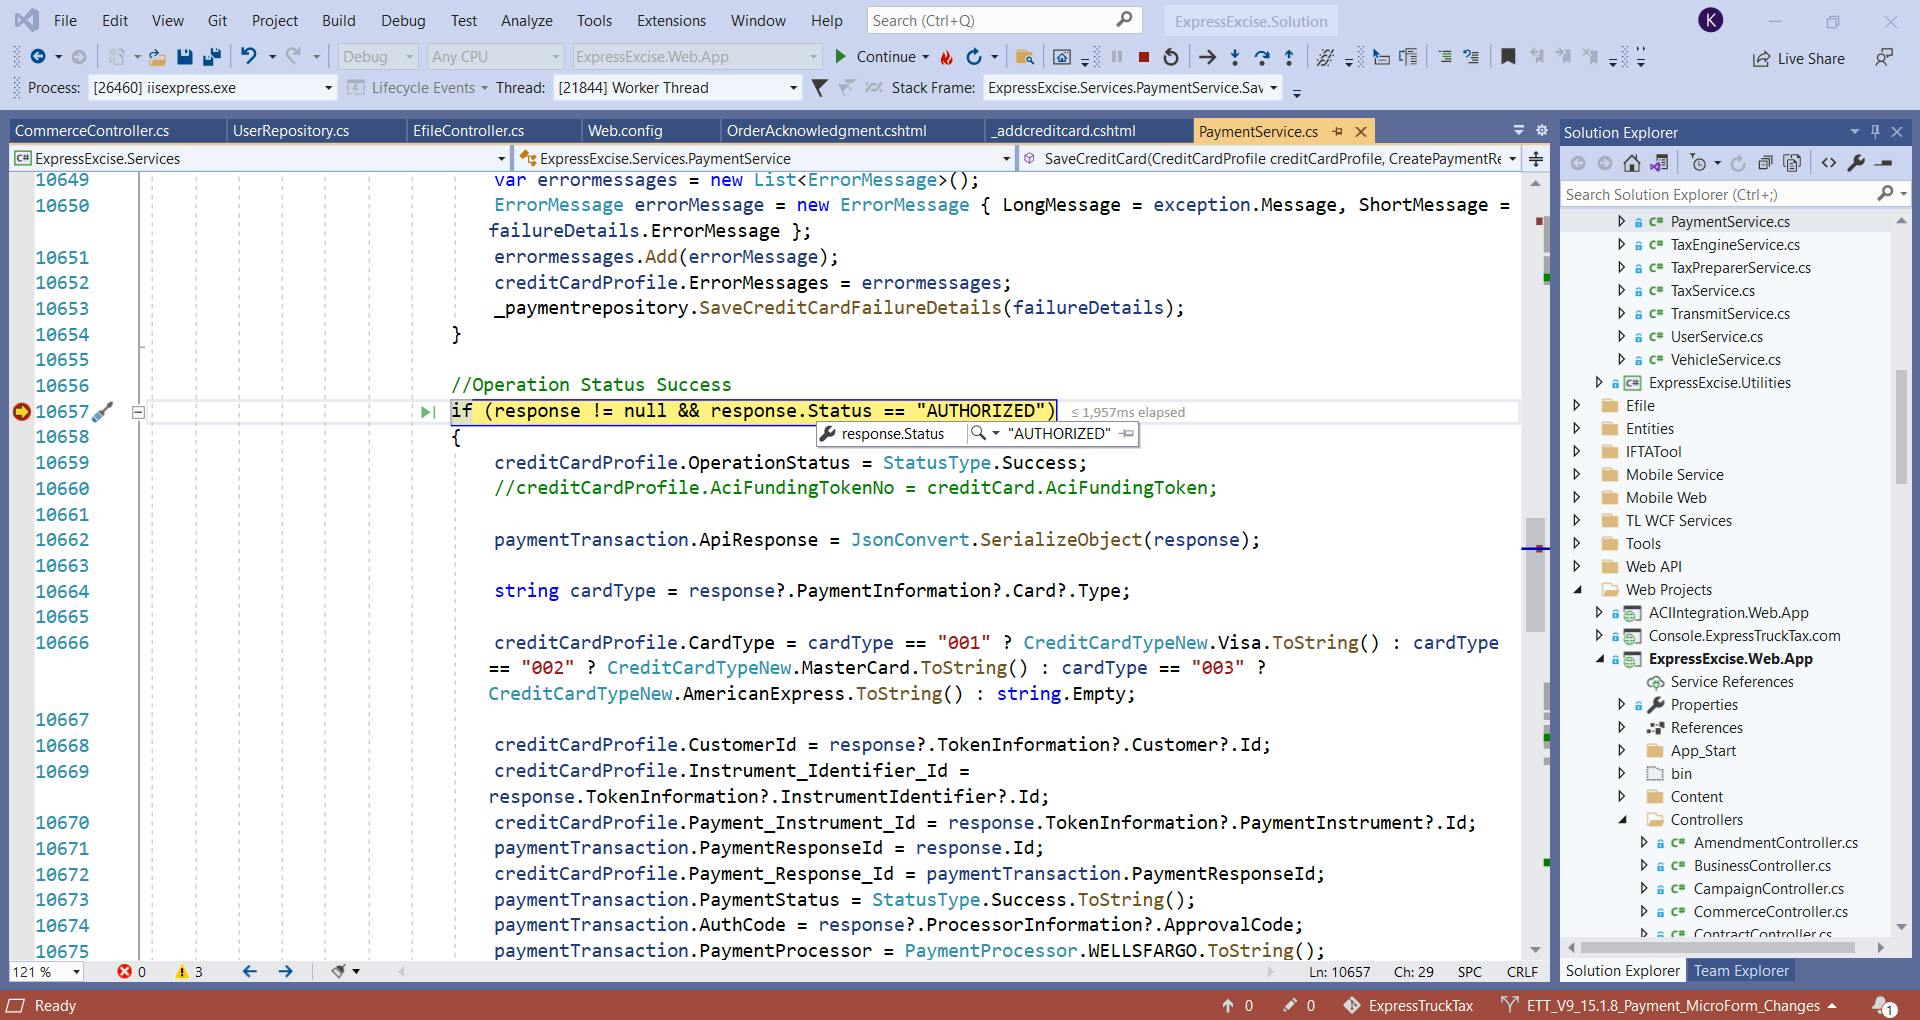The height and width of the screenshot is (1020, 1920).
Task: Save the current file with the disk icon
Action: pos(185,57)
